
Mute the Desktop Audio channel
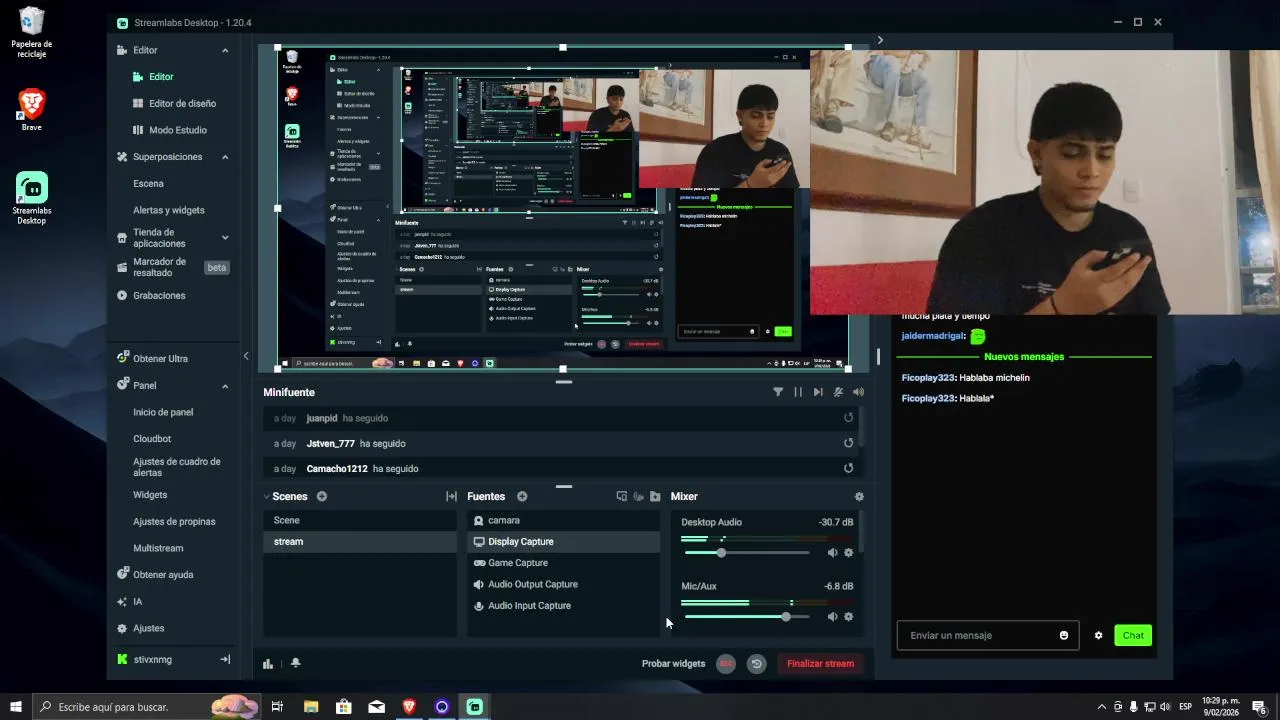(832, 553)
